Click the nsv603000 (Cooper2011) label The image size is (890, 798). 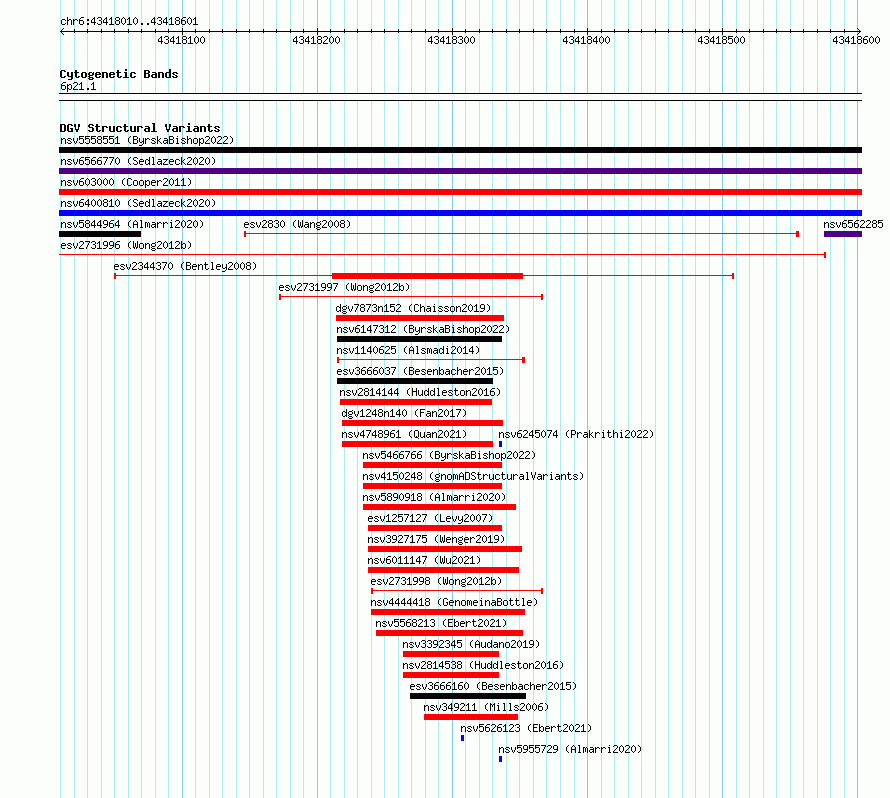[126, 182]
